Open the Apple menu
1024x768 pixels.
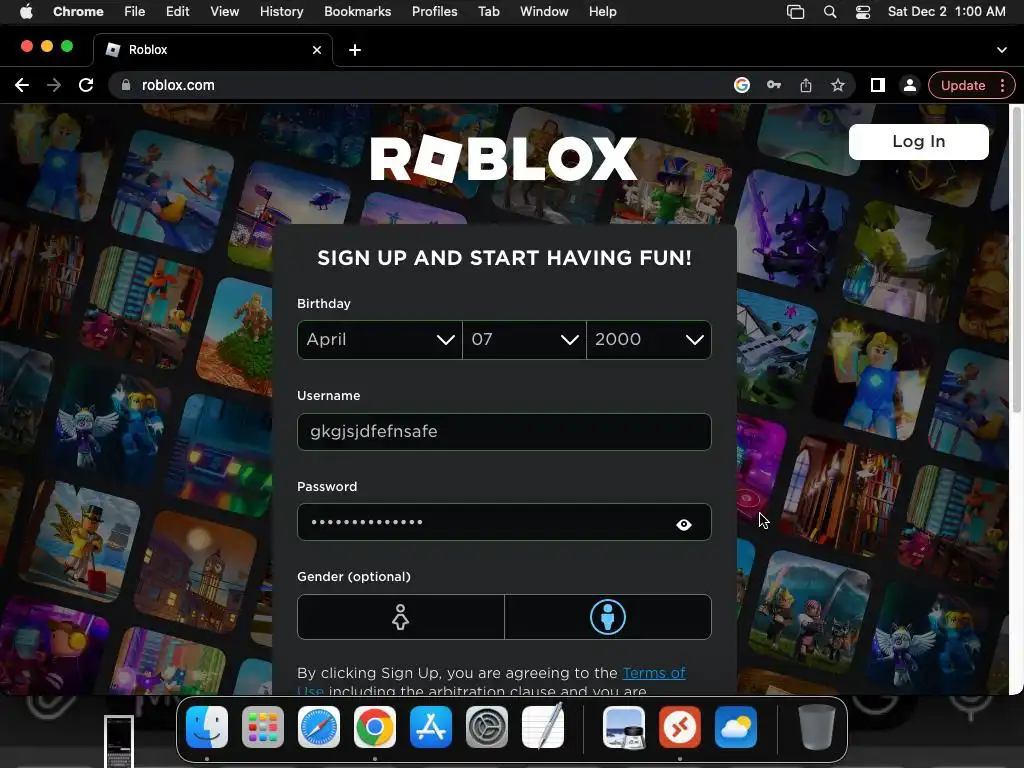(x=26, y=12)
